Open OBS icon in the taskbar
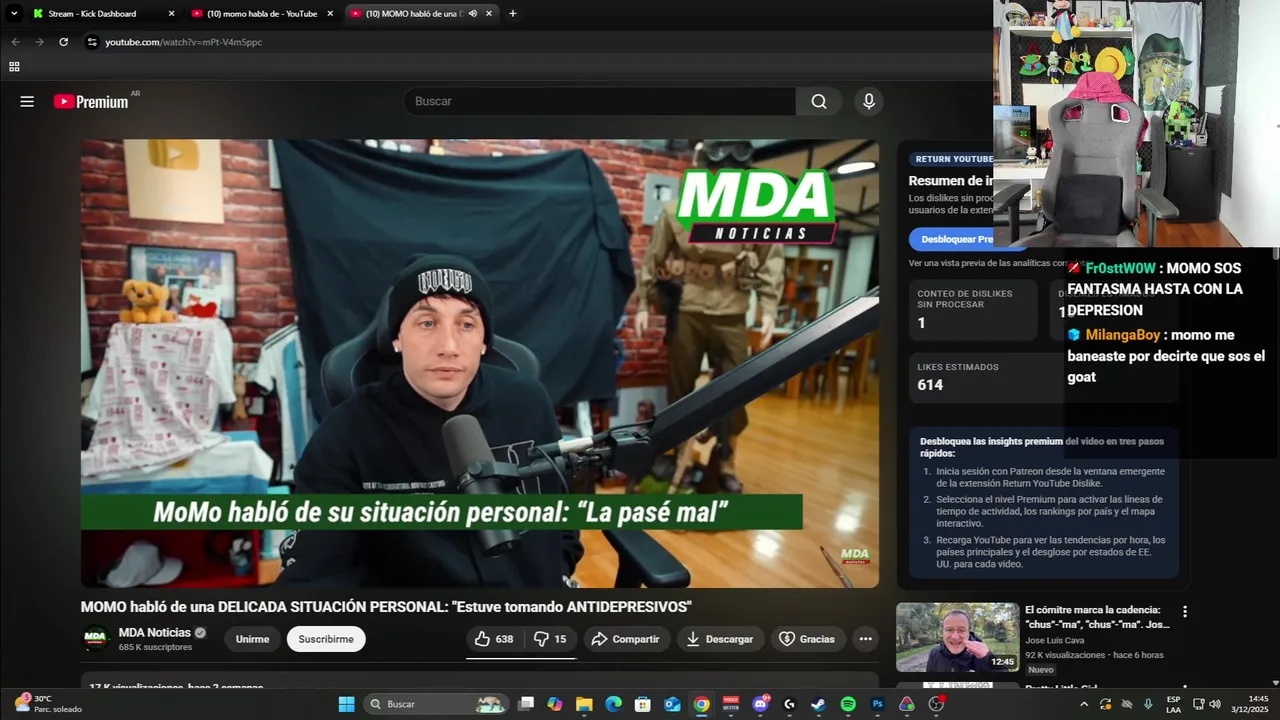The width and height of the screenshot is (1280, 720). 936,704
